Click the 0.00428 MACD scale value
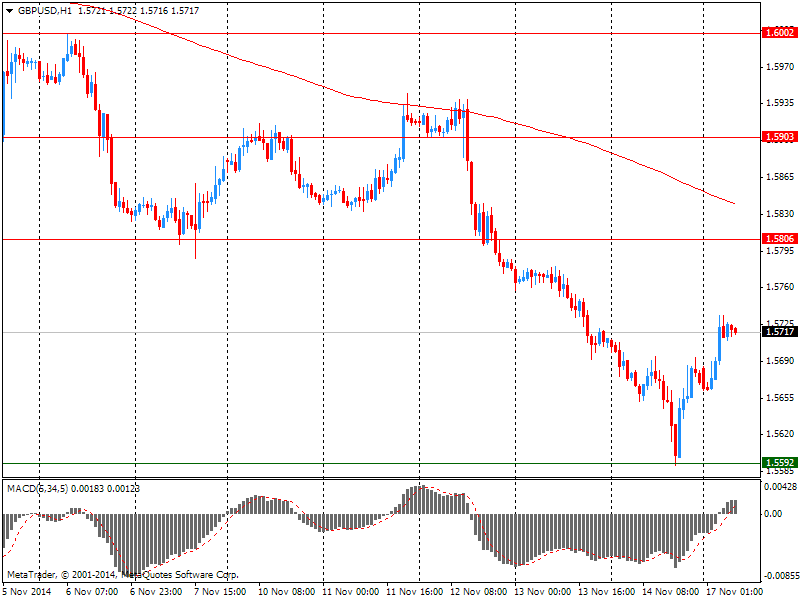The width and height of the screenshot is (800, 600). [780, 487]
